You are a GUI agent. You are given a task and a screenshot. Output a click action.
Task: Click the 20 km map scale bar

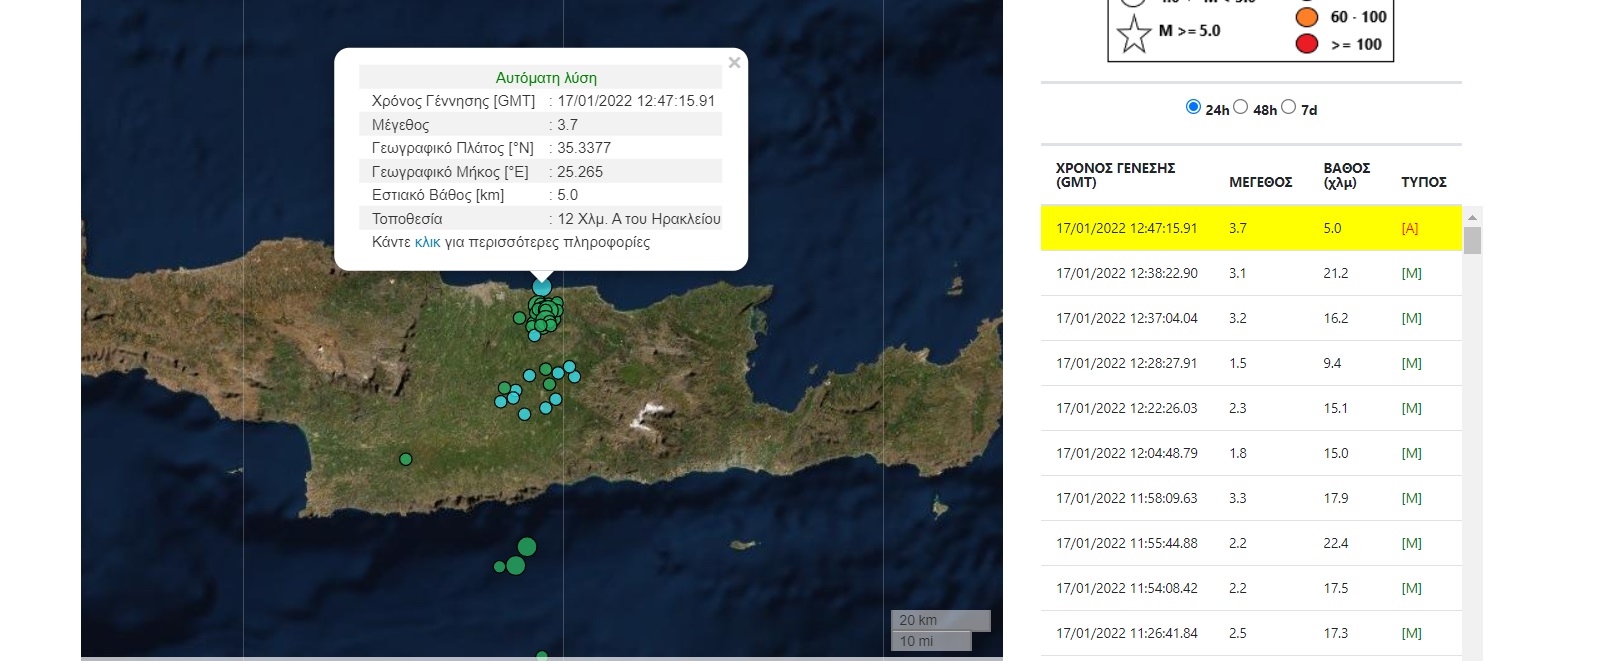coord(941,620)
